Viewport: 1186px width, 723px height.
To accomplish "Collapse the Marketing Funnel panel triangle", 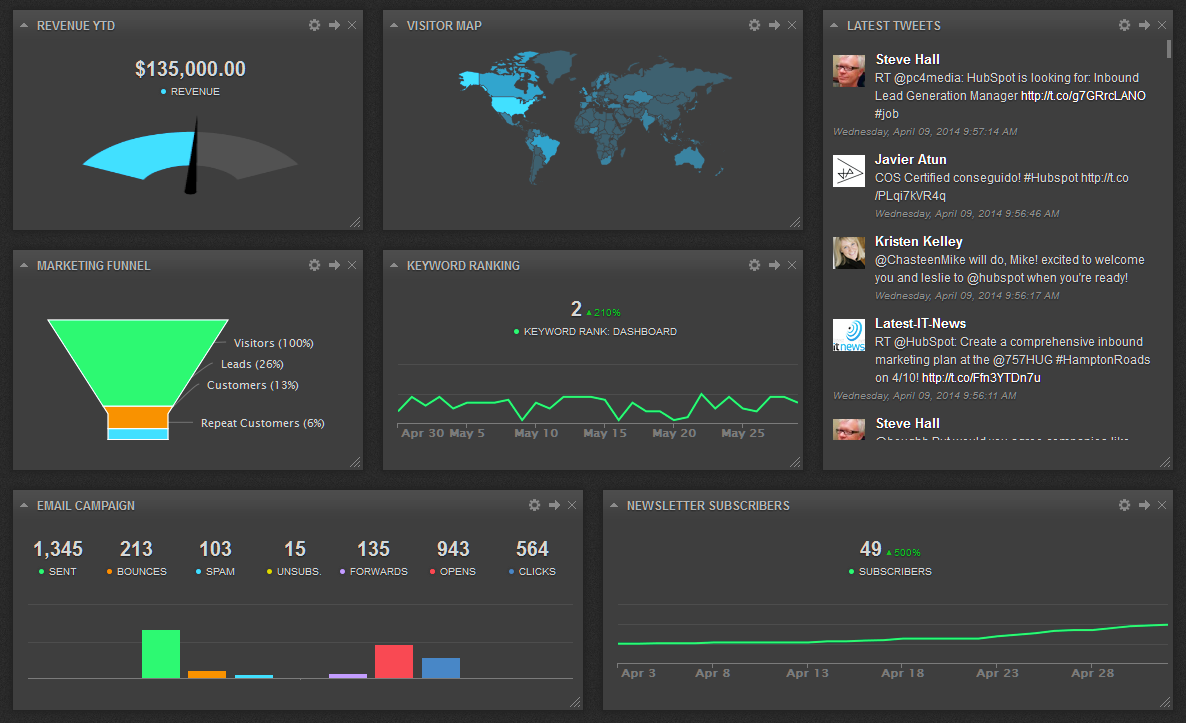I will (x=23, y=265).
